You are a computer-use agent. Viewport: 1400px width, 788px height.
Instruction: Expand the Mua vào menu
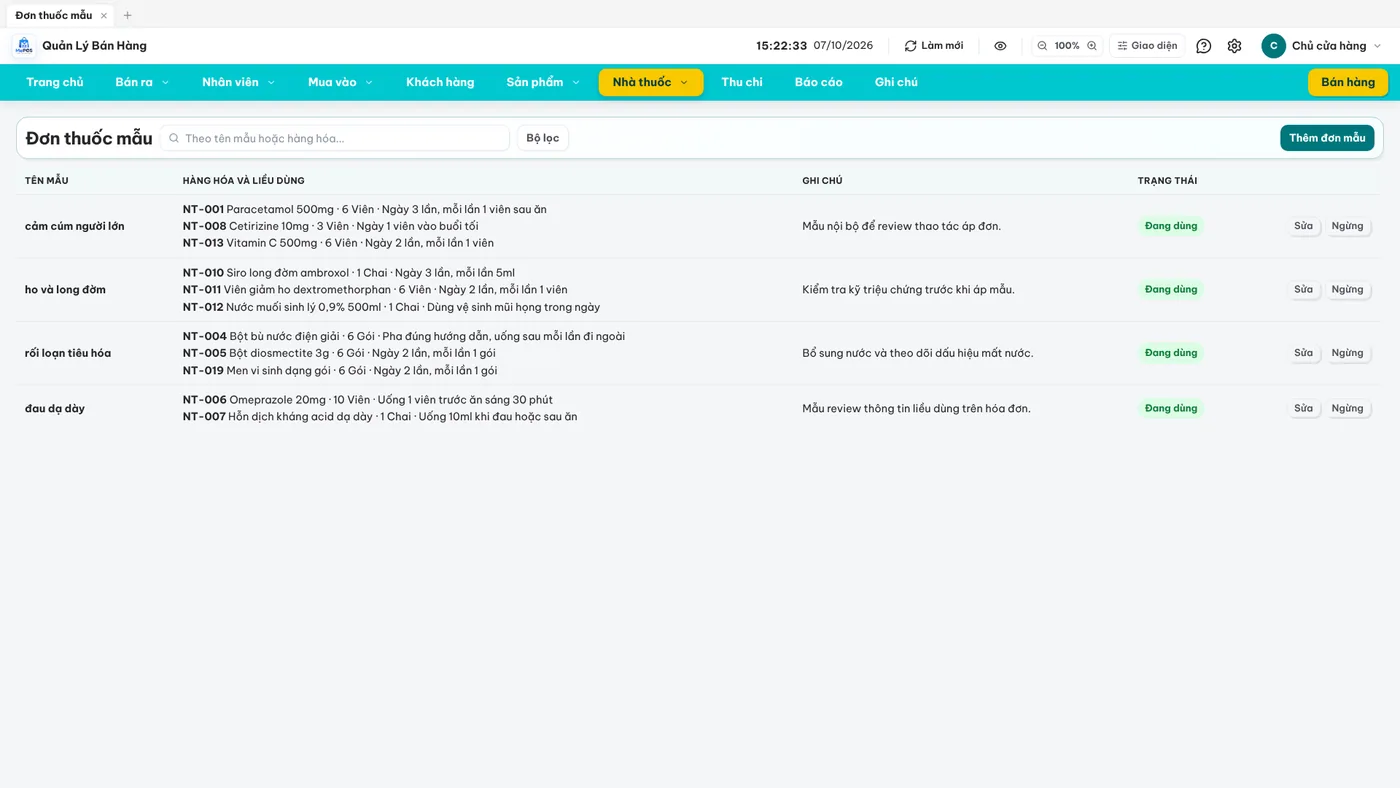click(340, 82)
